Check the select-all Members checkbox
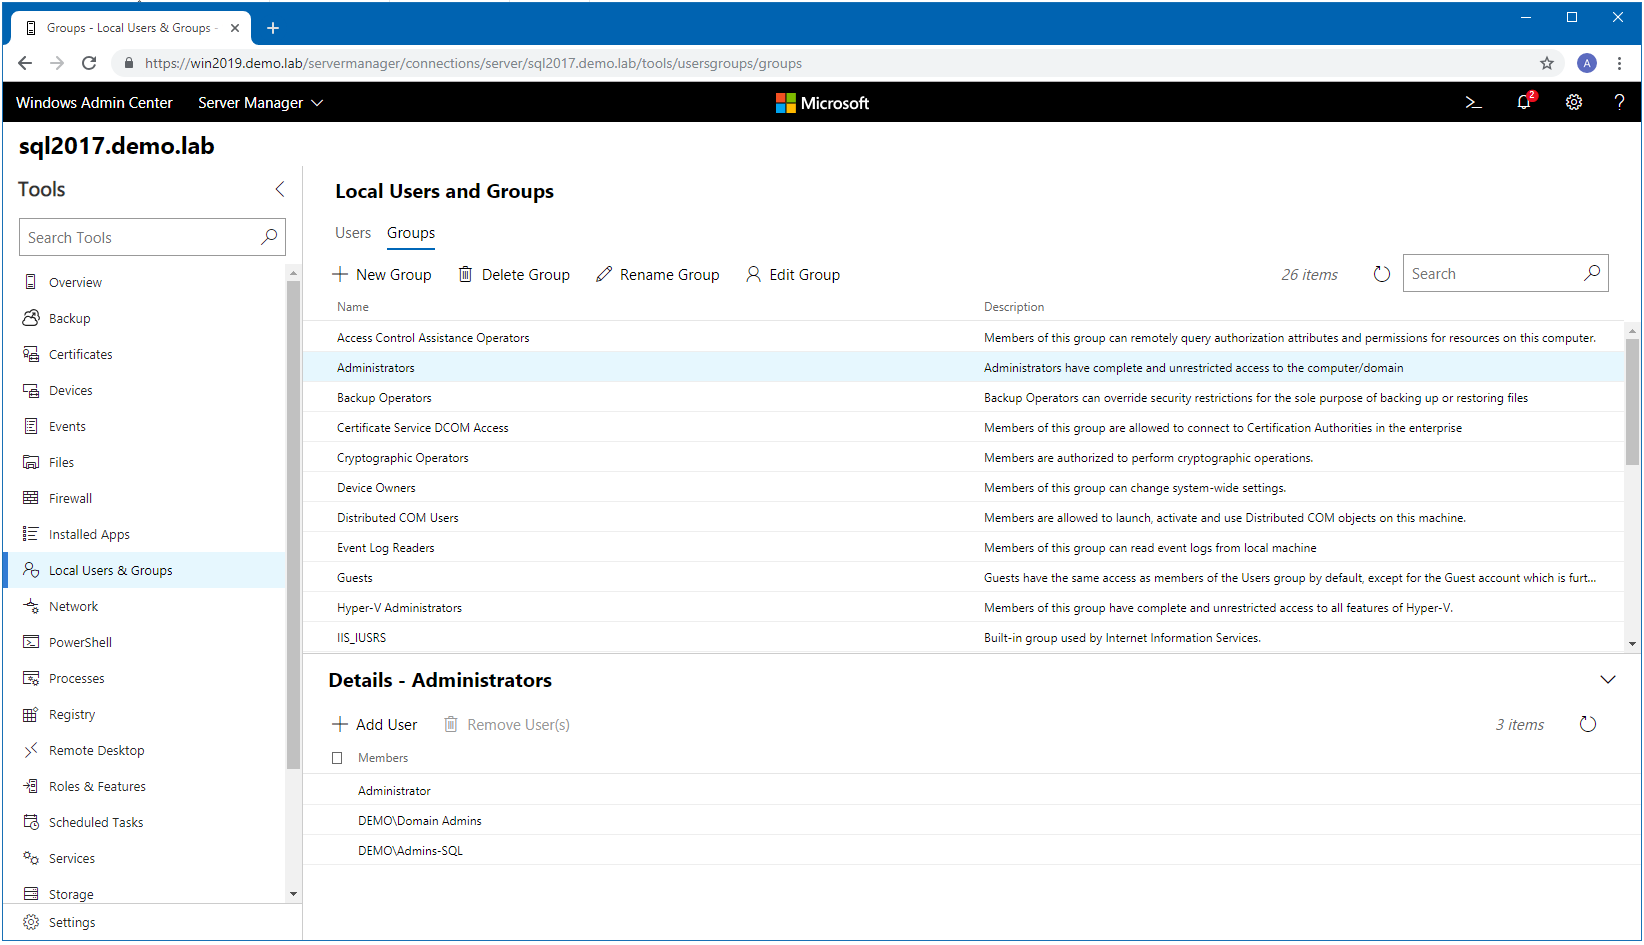Image resolution: width=1644 pixels, height=945 pixels. pos(337,758)
